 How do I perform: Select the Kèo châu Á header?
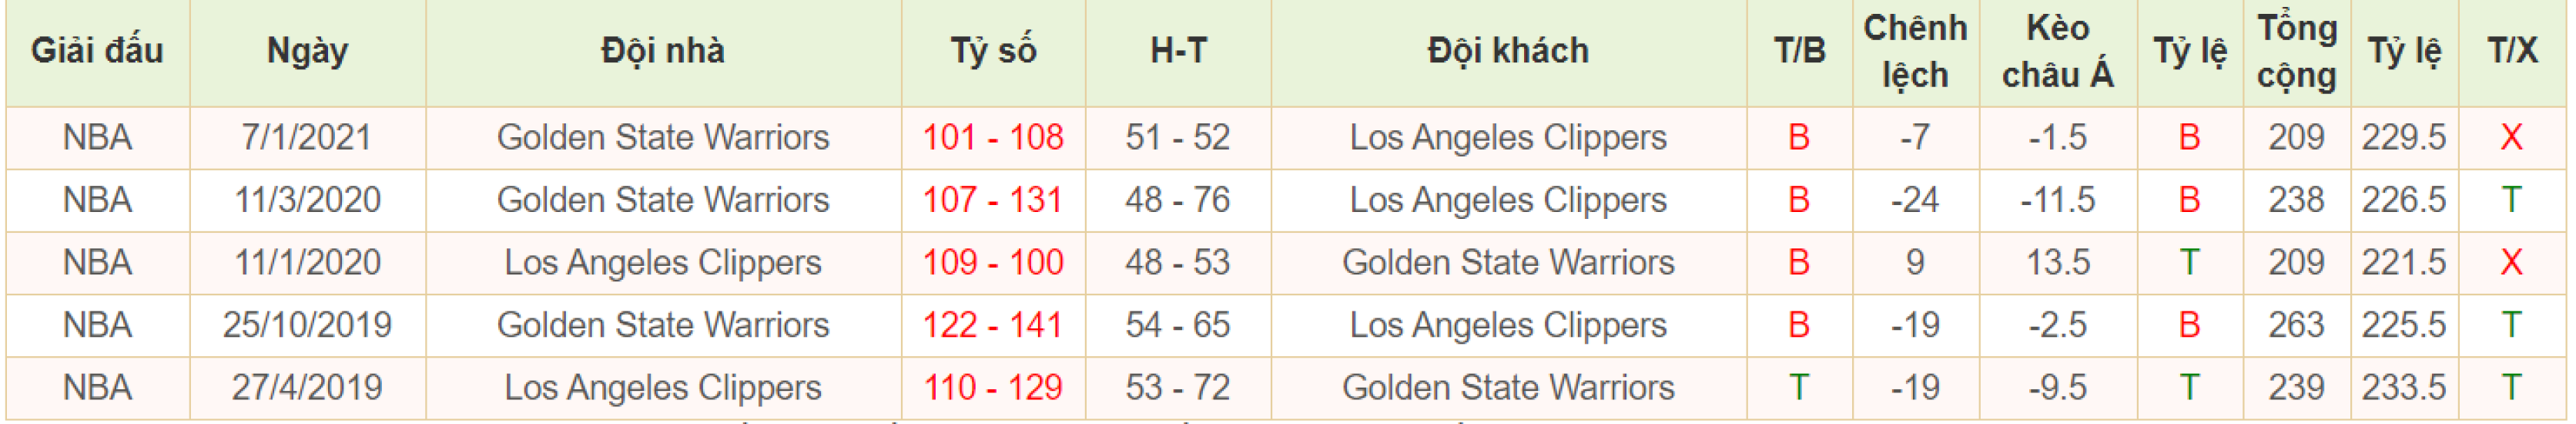(x=2057, y=51)
